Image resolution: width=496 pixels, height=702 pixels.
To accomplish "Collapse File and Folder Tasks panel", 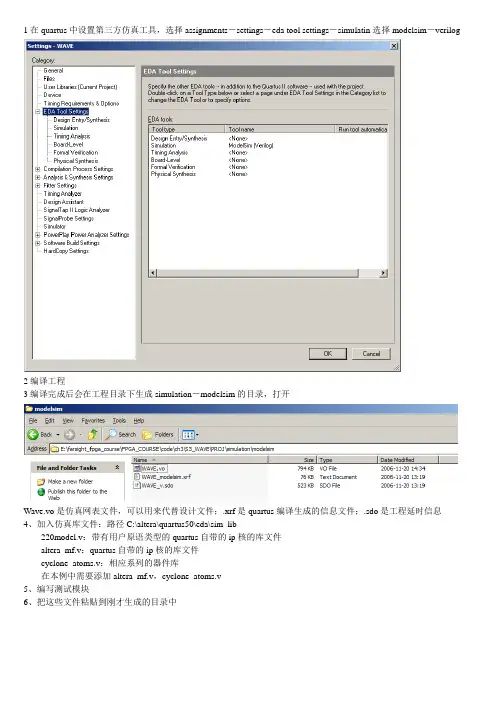I will pyautogui.click(x=117, y=467).
